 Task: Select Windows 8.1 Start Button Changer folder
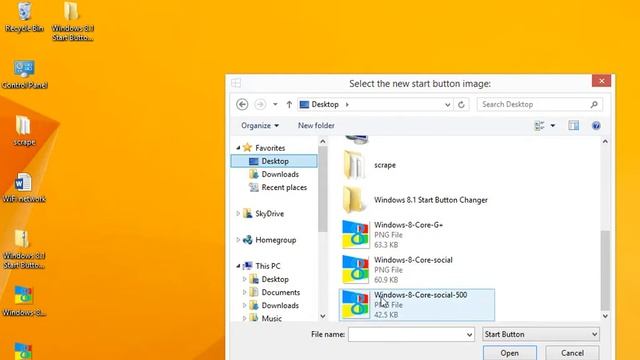tap(417, 200)
